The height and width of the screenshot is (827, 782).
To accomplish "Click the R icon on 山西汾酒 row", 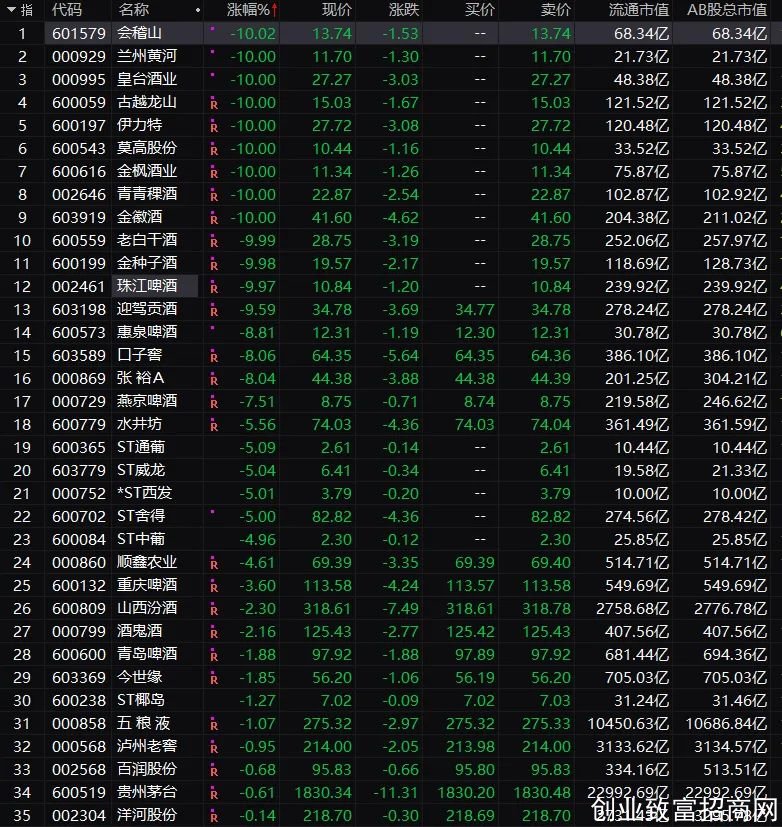I will tap(214, 610).
